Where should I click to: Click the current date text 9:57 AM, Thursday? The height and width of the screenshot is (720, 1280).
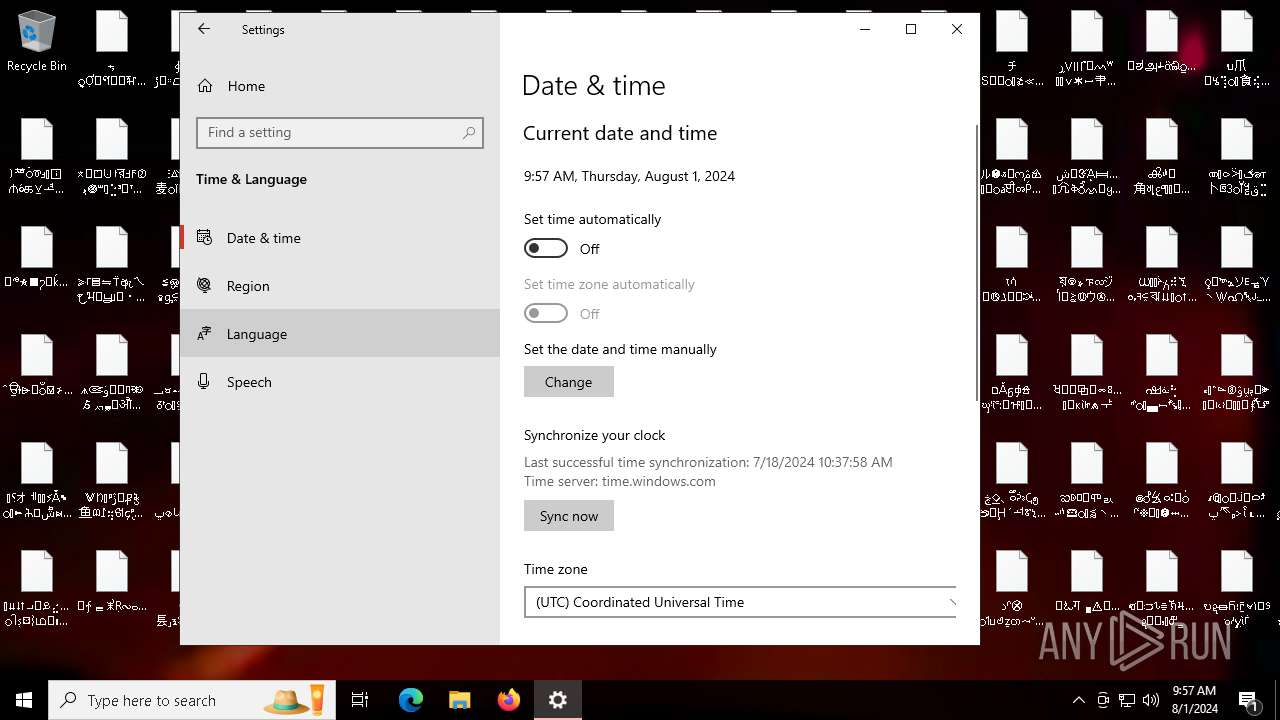coord(629,176)
